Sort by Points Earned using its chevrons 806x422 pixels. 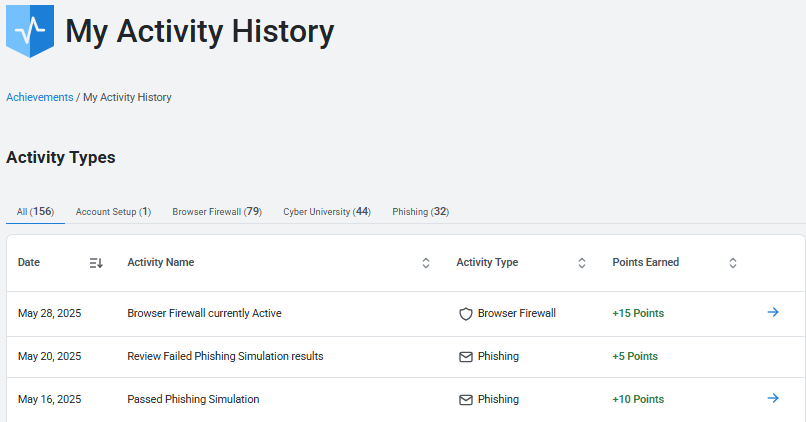coord(733,263)
